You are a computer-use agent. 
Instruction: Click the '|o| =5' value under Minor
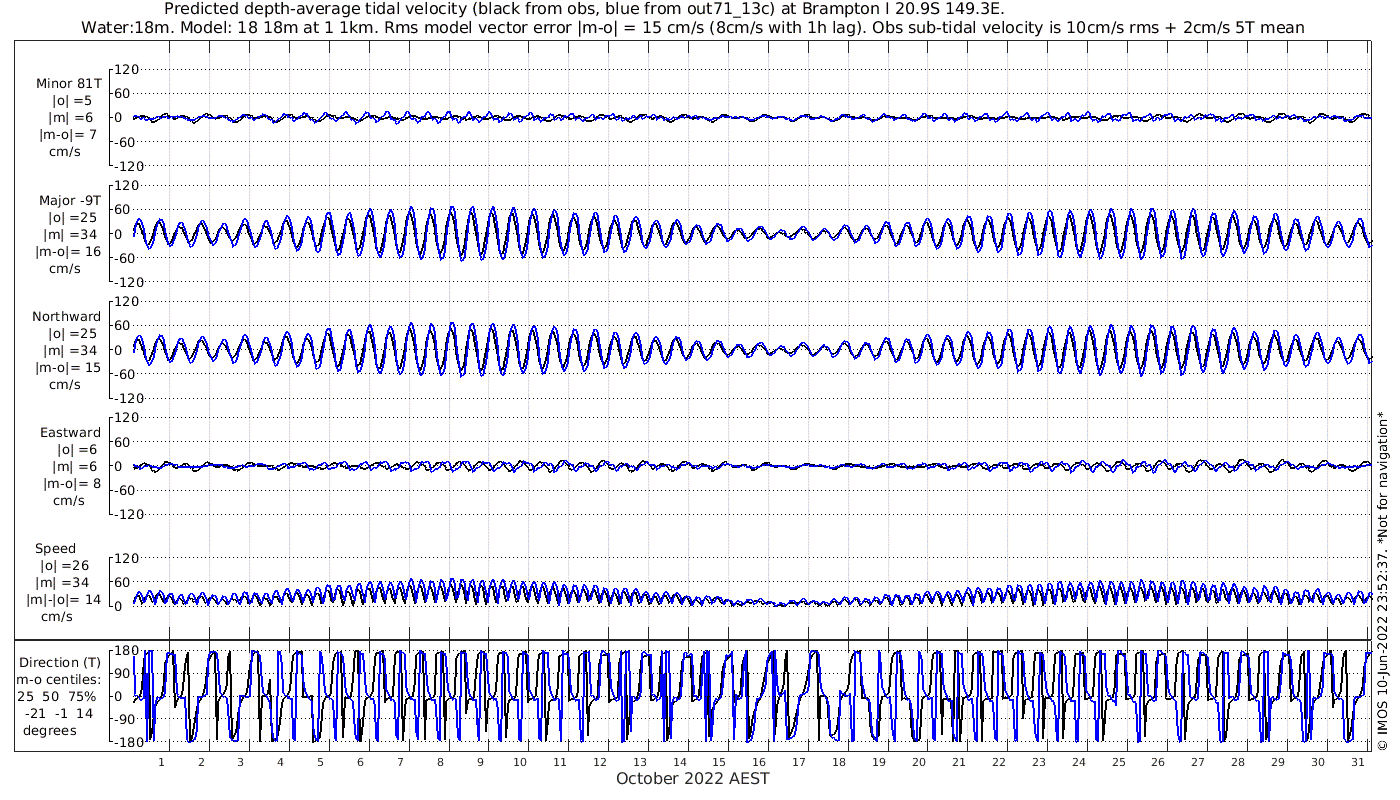[72, 101]
